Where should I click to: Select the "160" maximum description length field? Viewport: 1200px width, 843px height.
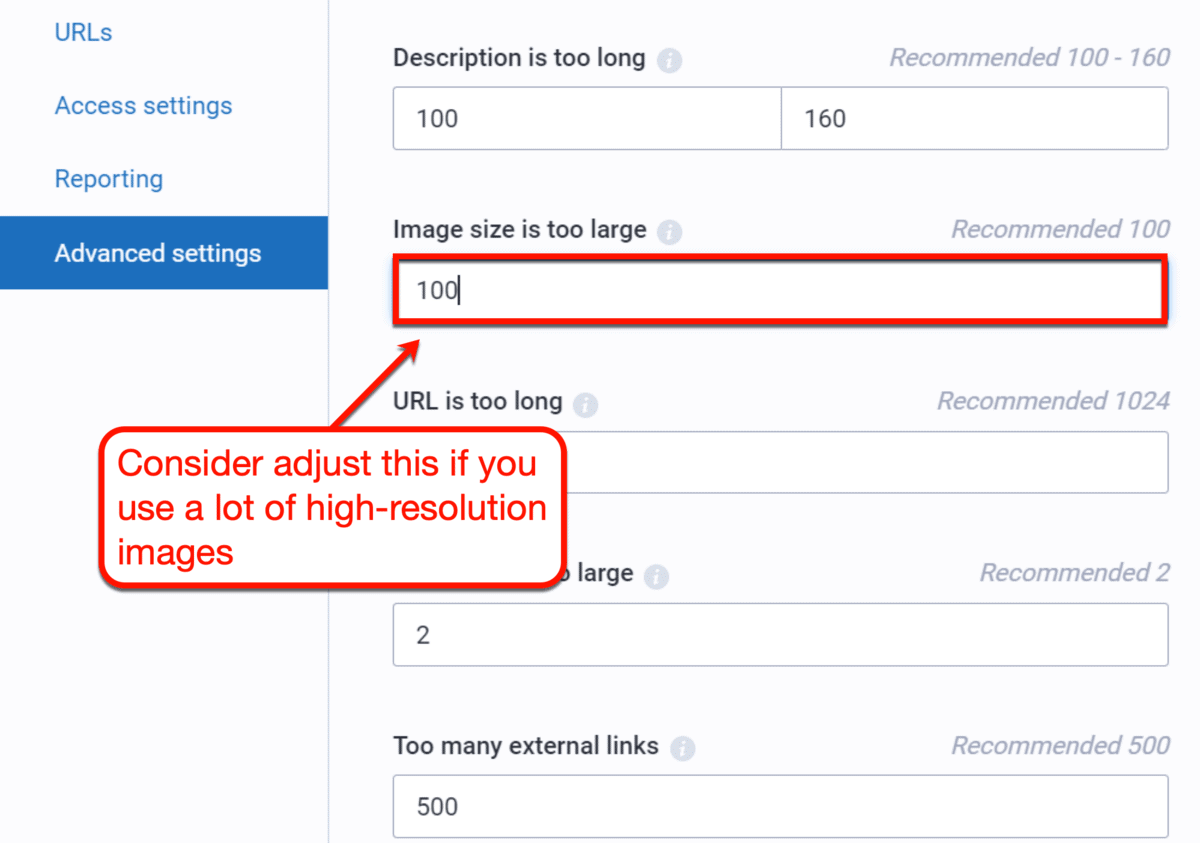pos(974,118)
